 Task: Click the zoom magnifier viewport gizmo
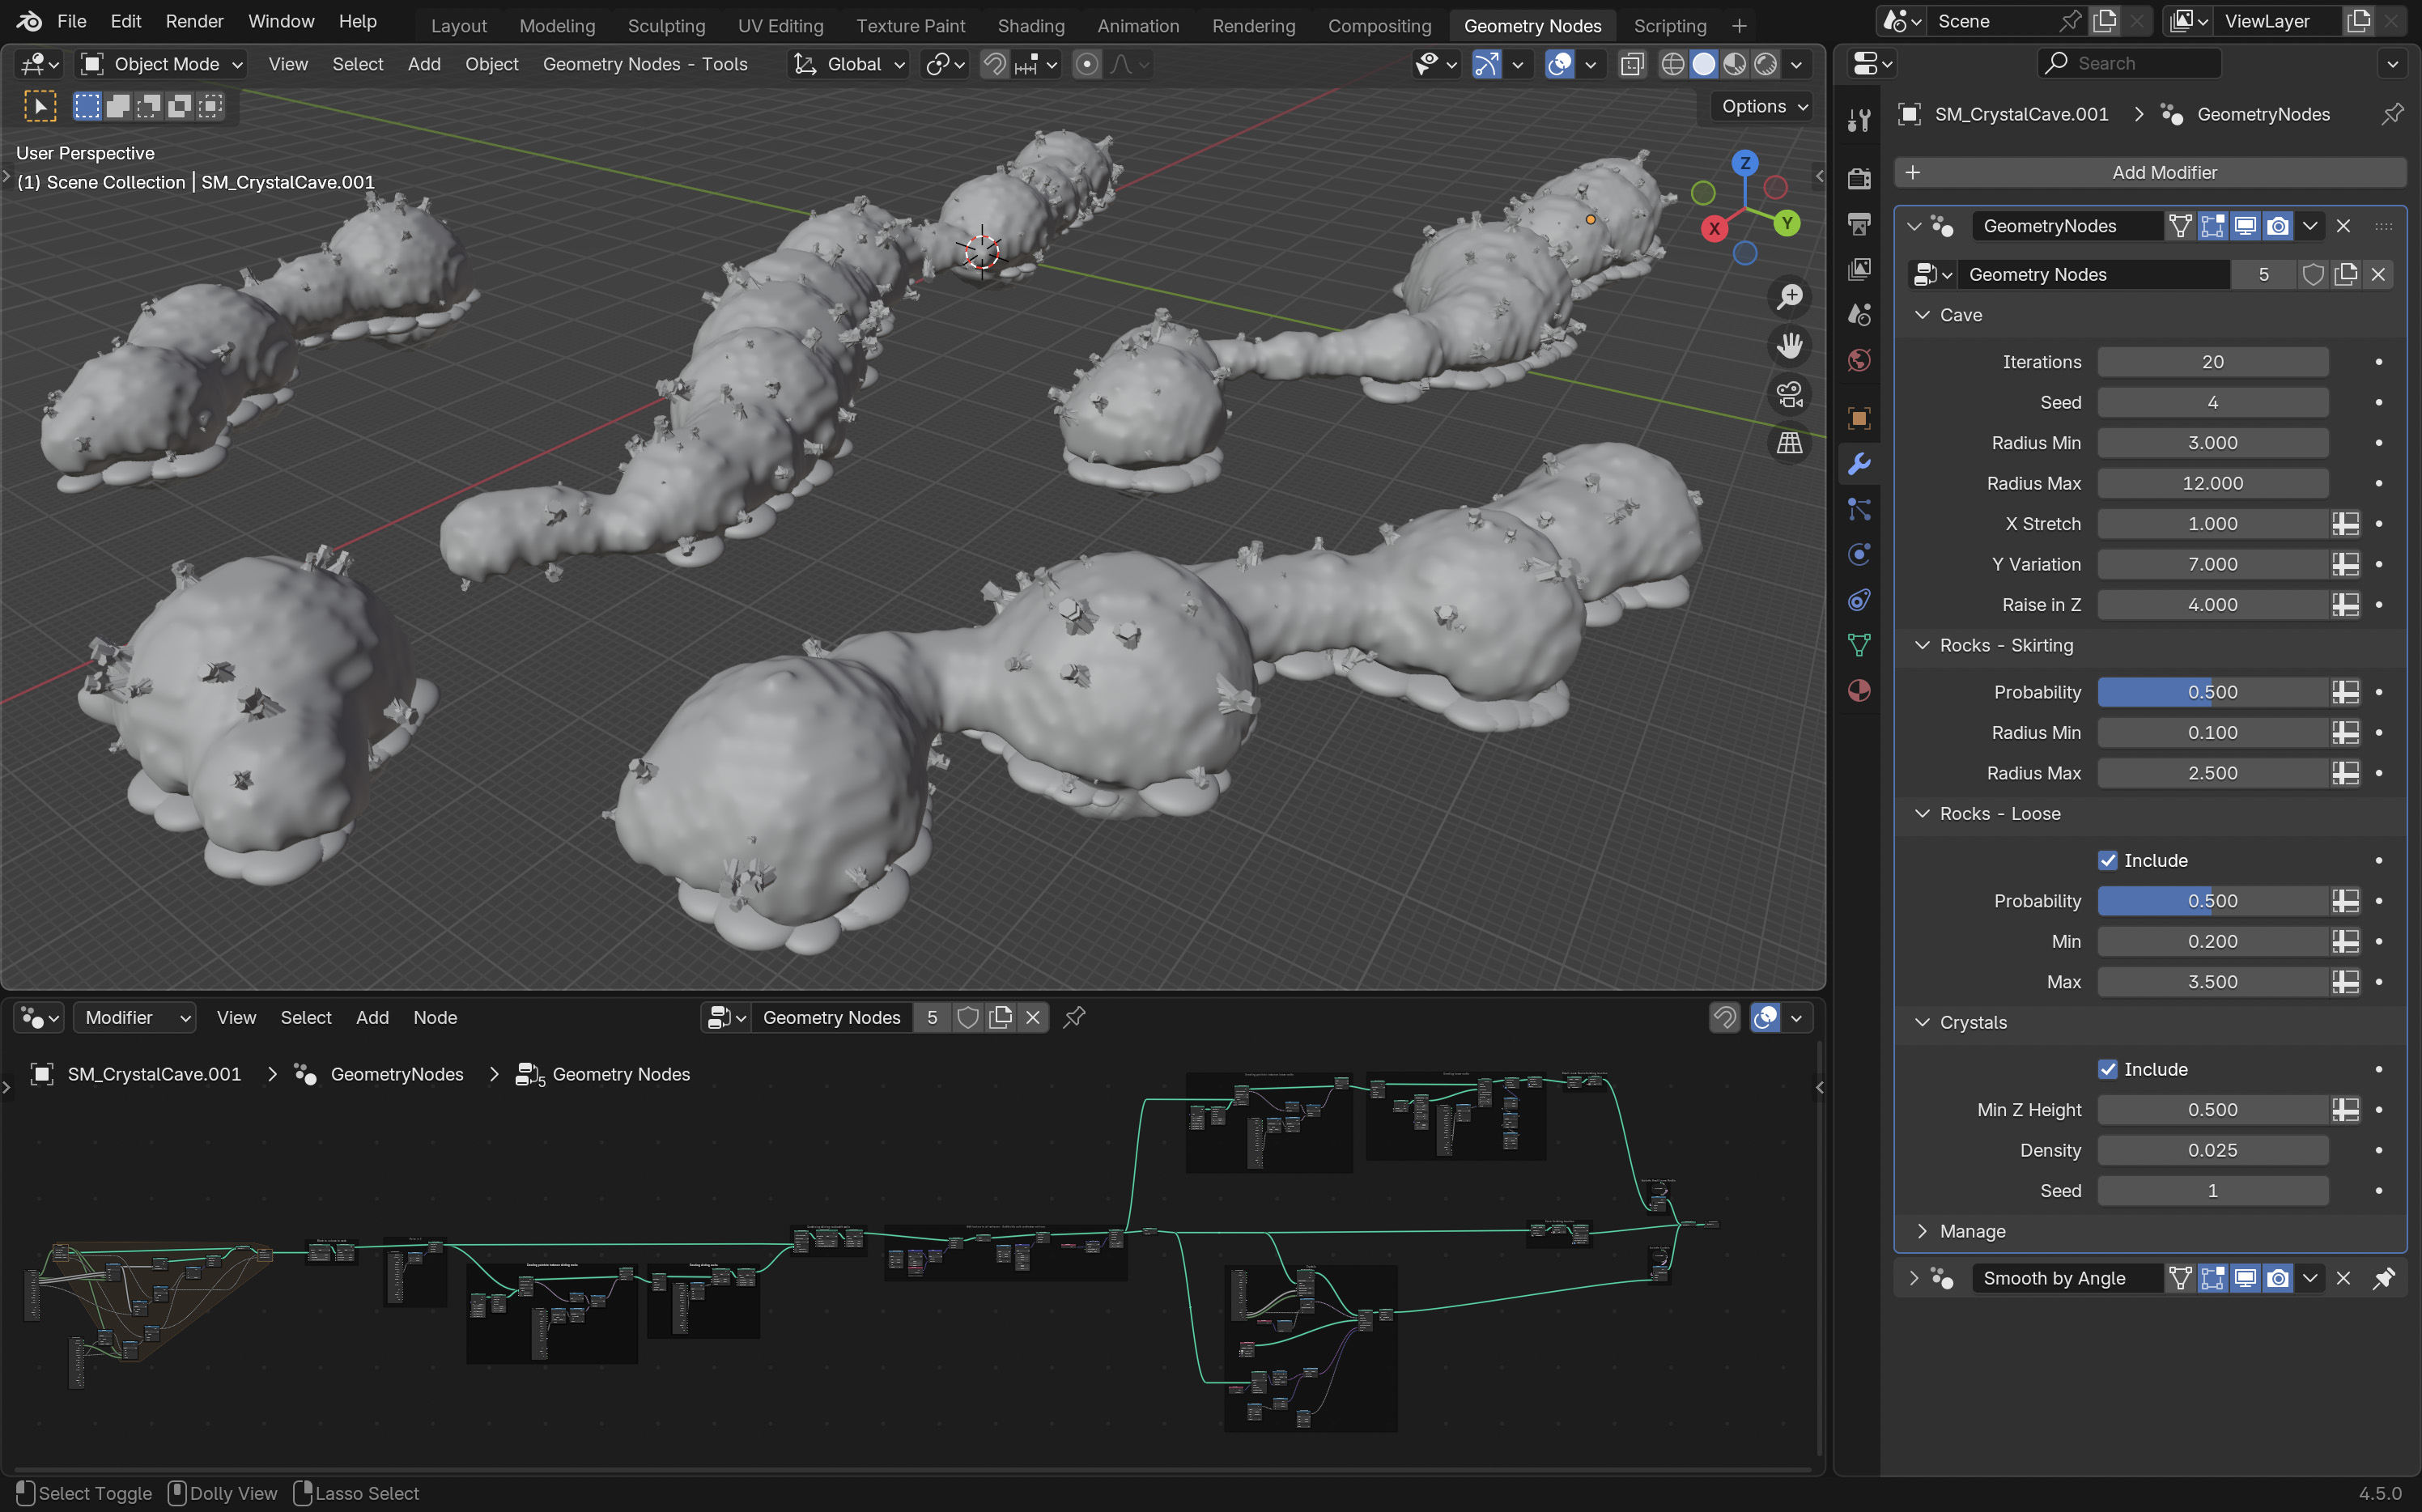click(x=1789, y=297)
